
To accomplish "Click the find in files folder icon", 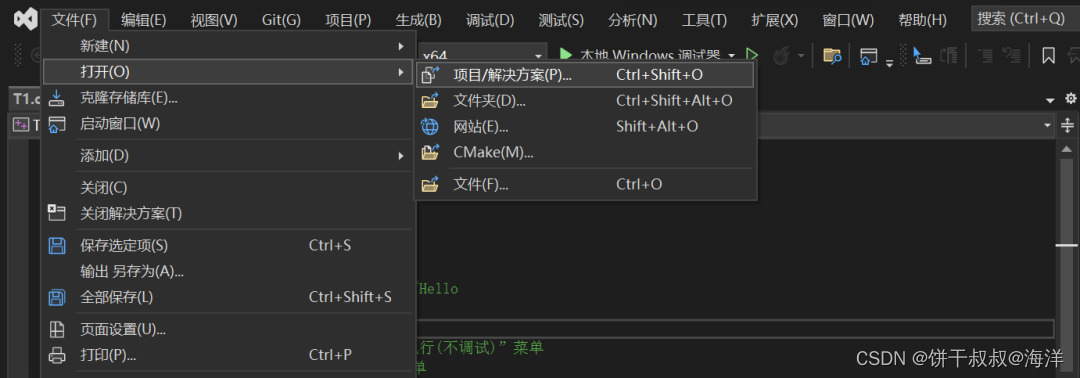I will [x=832, y=55].
